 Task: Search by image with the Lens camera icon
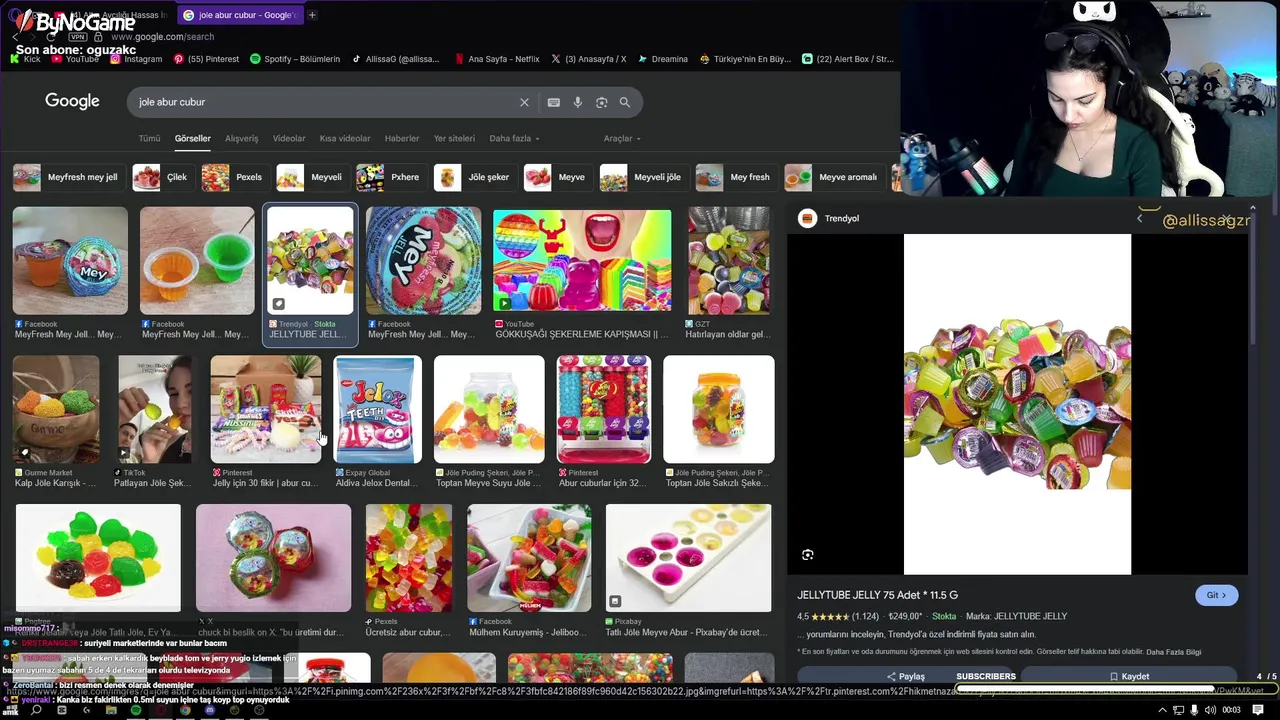(x=601, y=102)
